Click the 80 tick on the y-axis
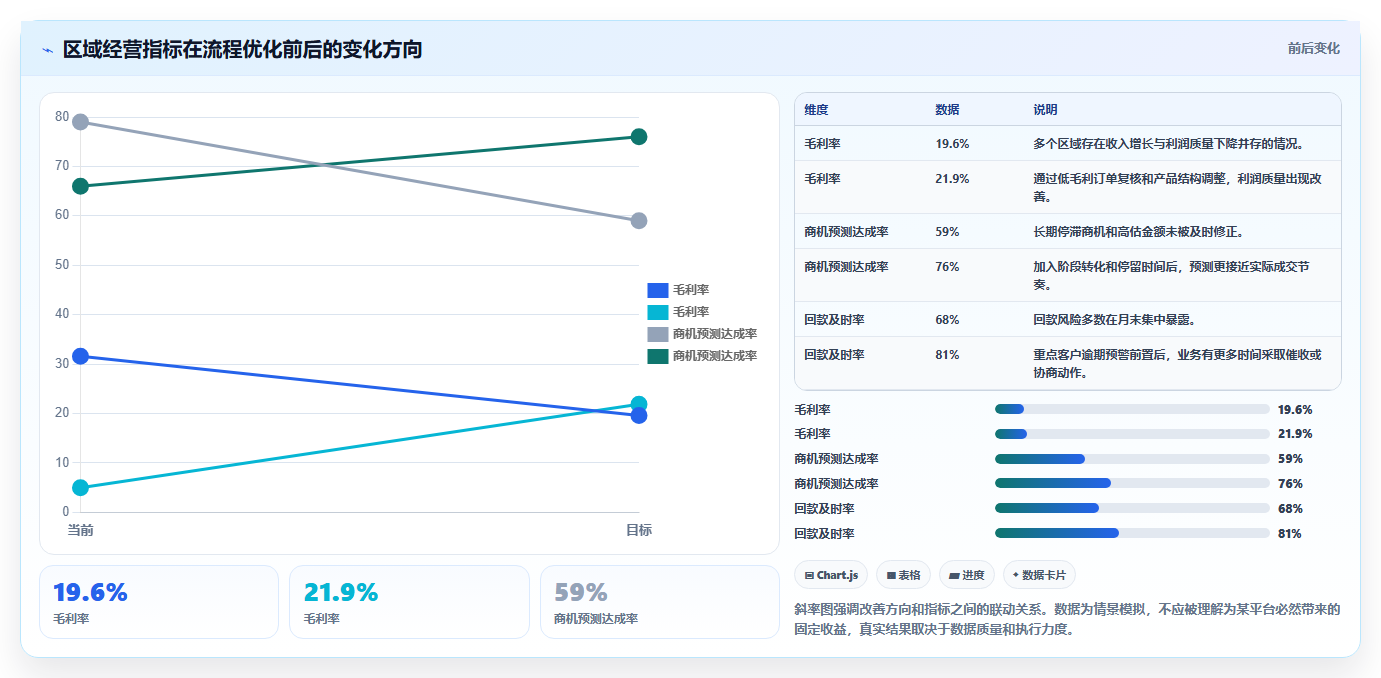Image resolution: width=1381 pixels, height=678 pixels. (x=62, y=117)
